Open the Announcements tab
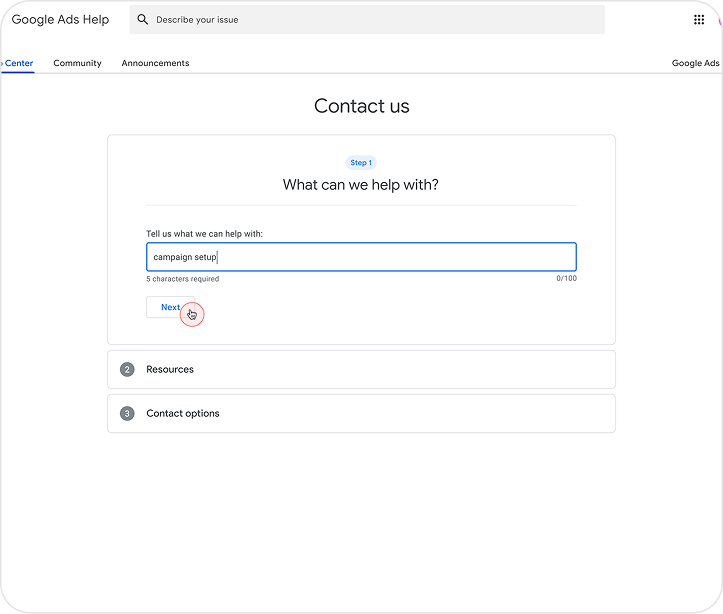Image resolution: width=723 pixels, height=614 pixels. pos(155,63)
